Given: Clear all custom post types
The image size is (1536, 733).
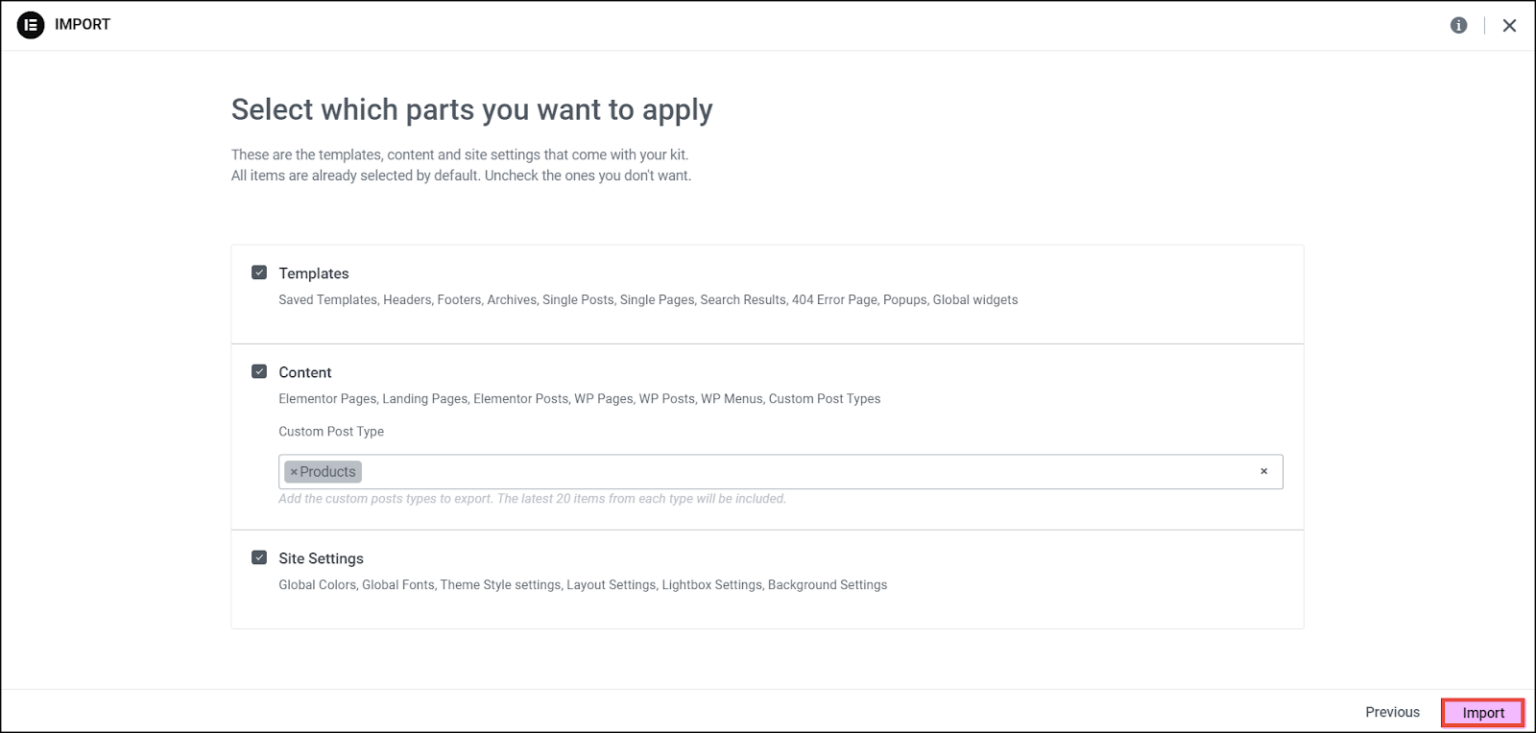Looking at the screenshot, I should pos(1263,472).
